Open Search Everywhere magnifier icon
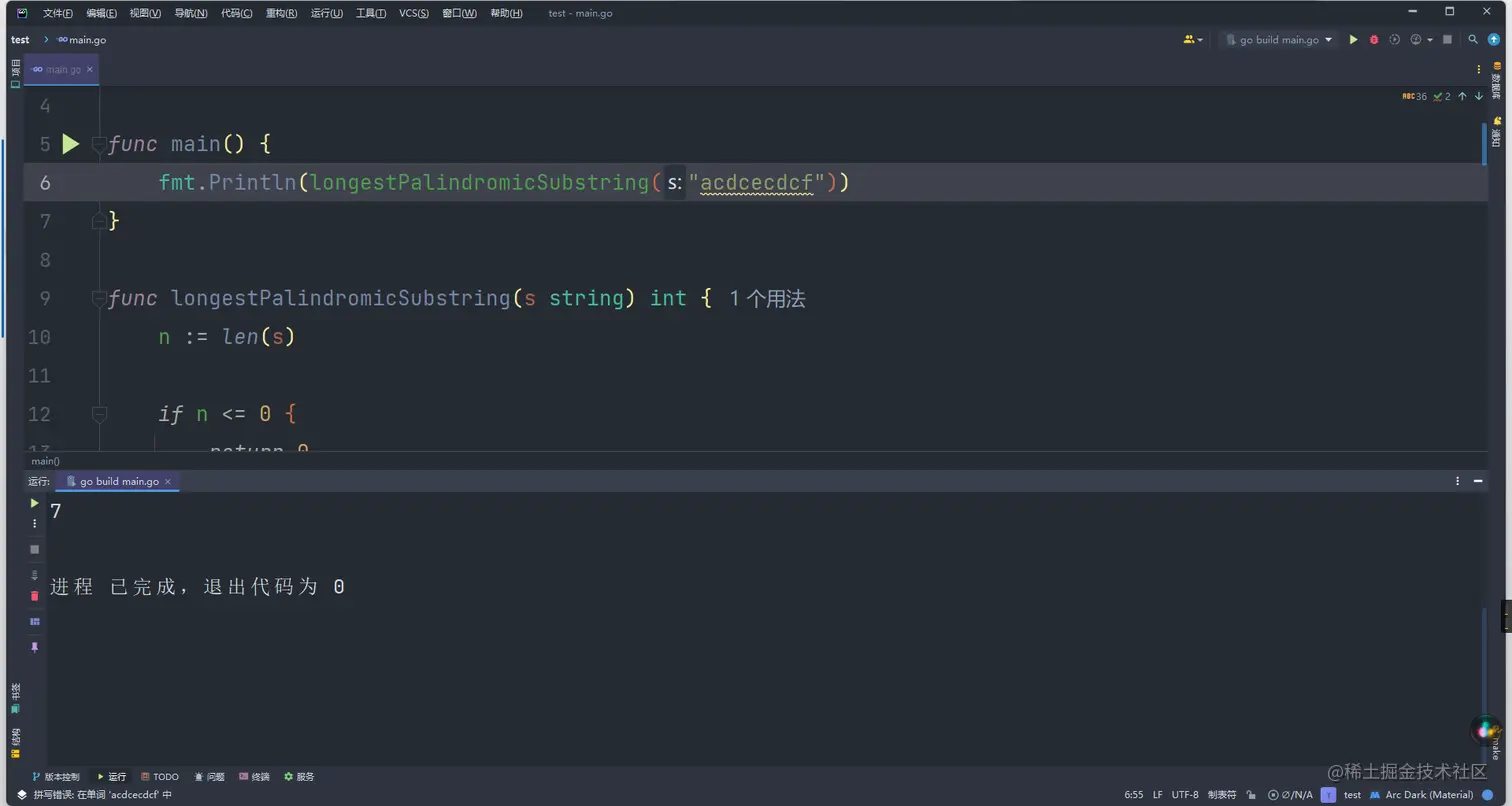This screenshot has height=806, width=1512. (1473, 40)
